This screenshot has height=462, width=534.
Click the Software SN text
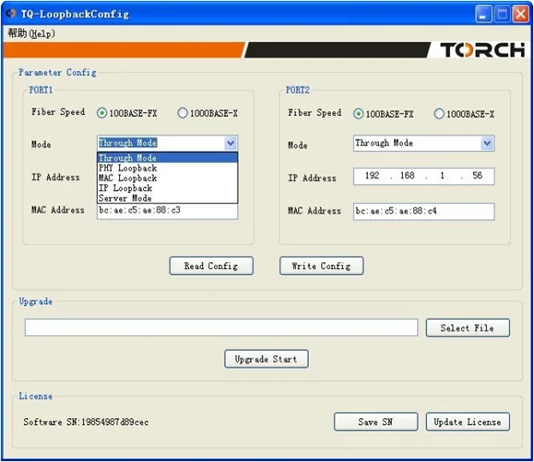86,422
